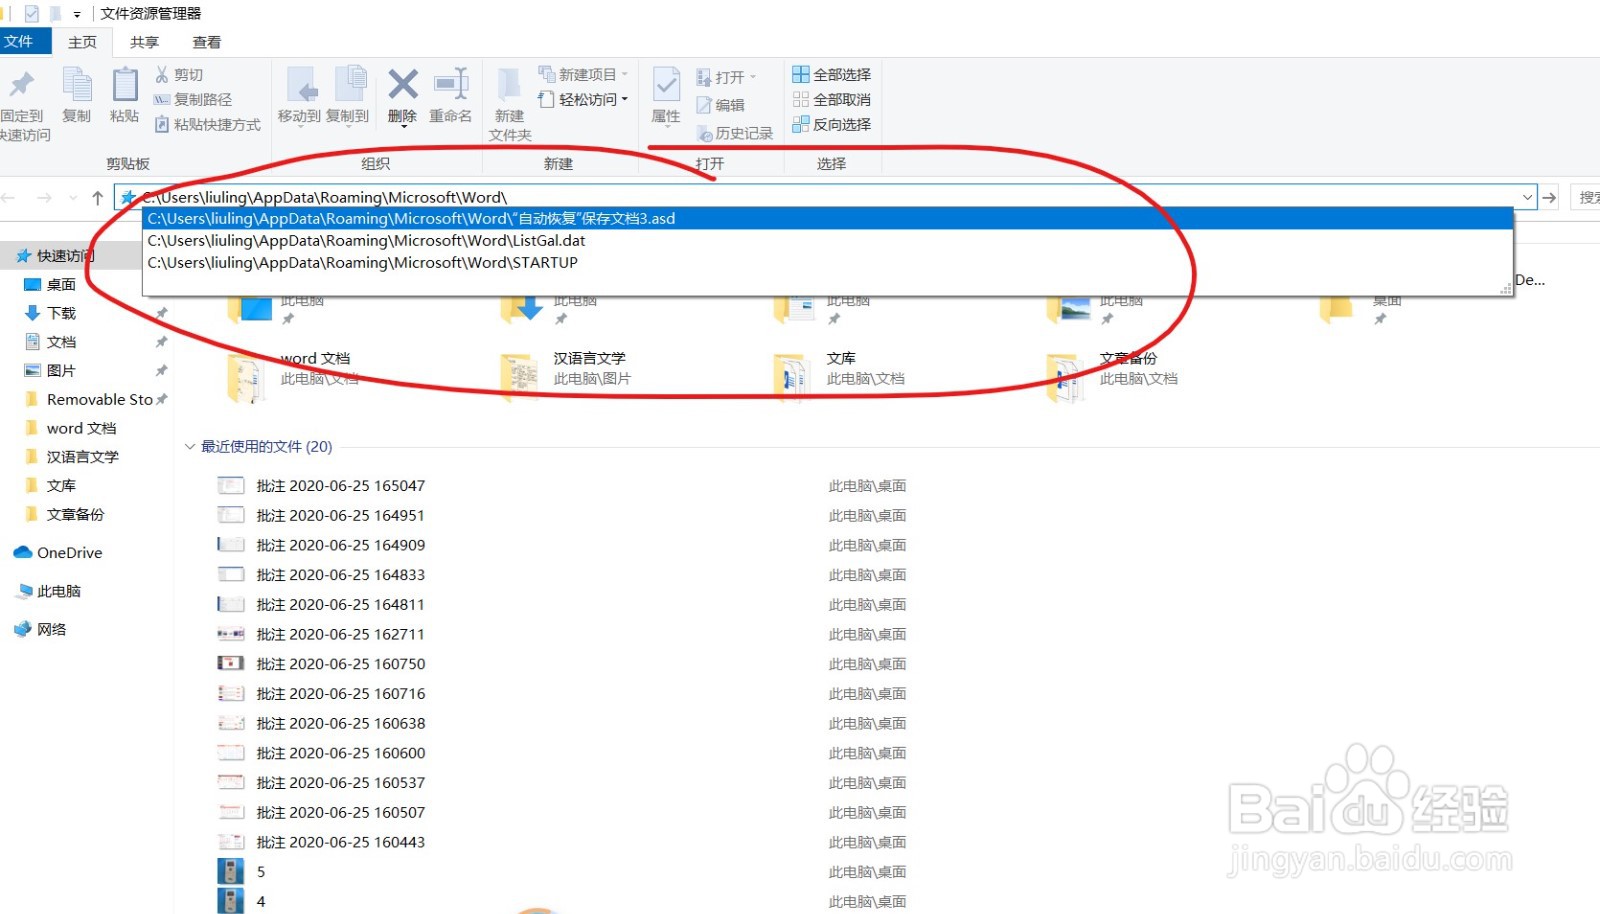The width and height of the screenshot is (1600, 914).
Task: Open the 新建项目 dropdown
Action: 583,74
